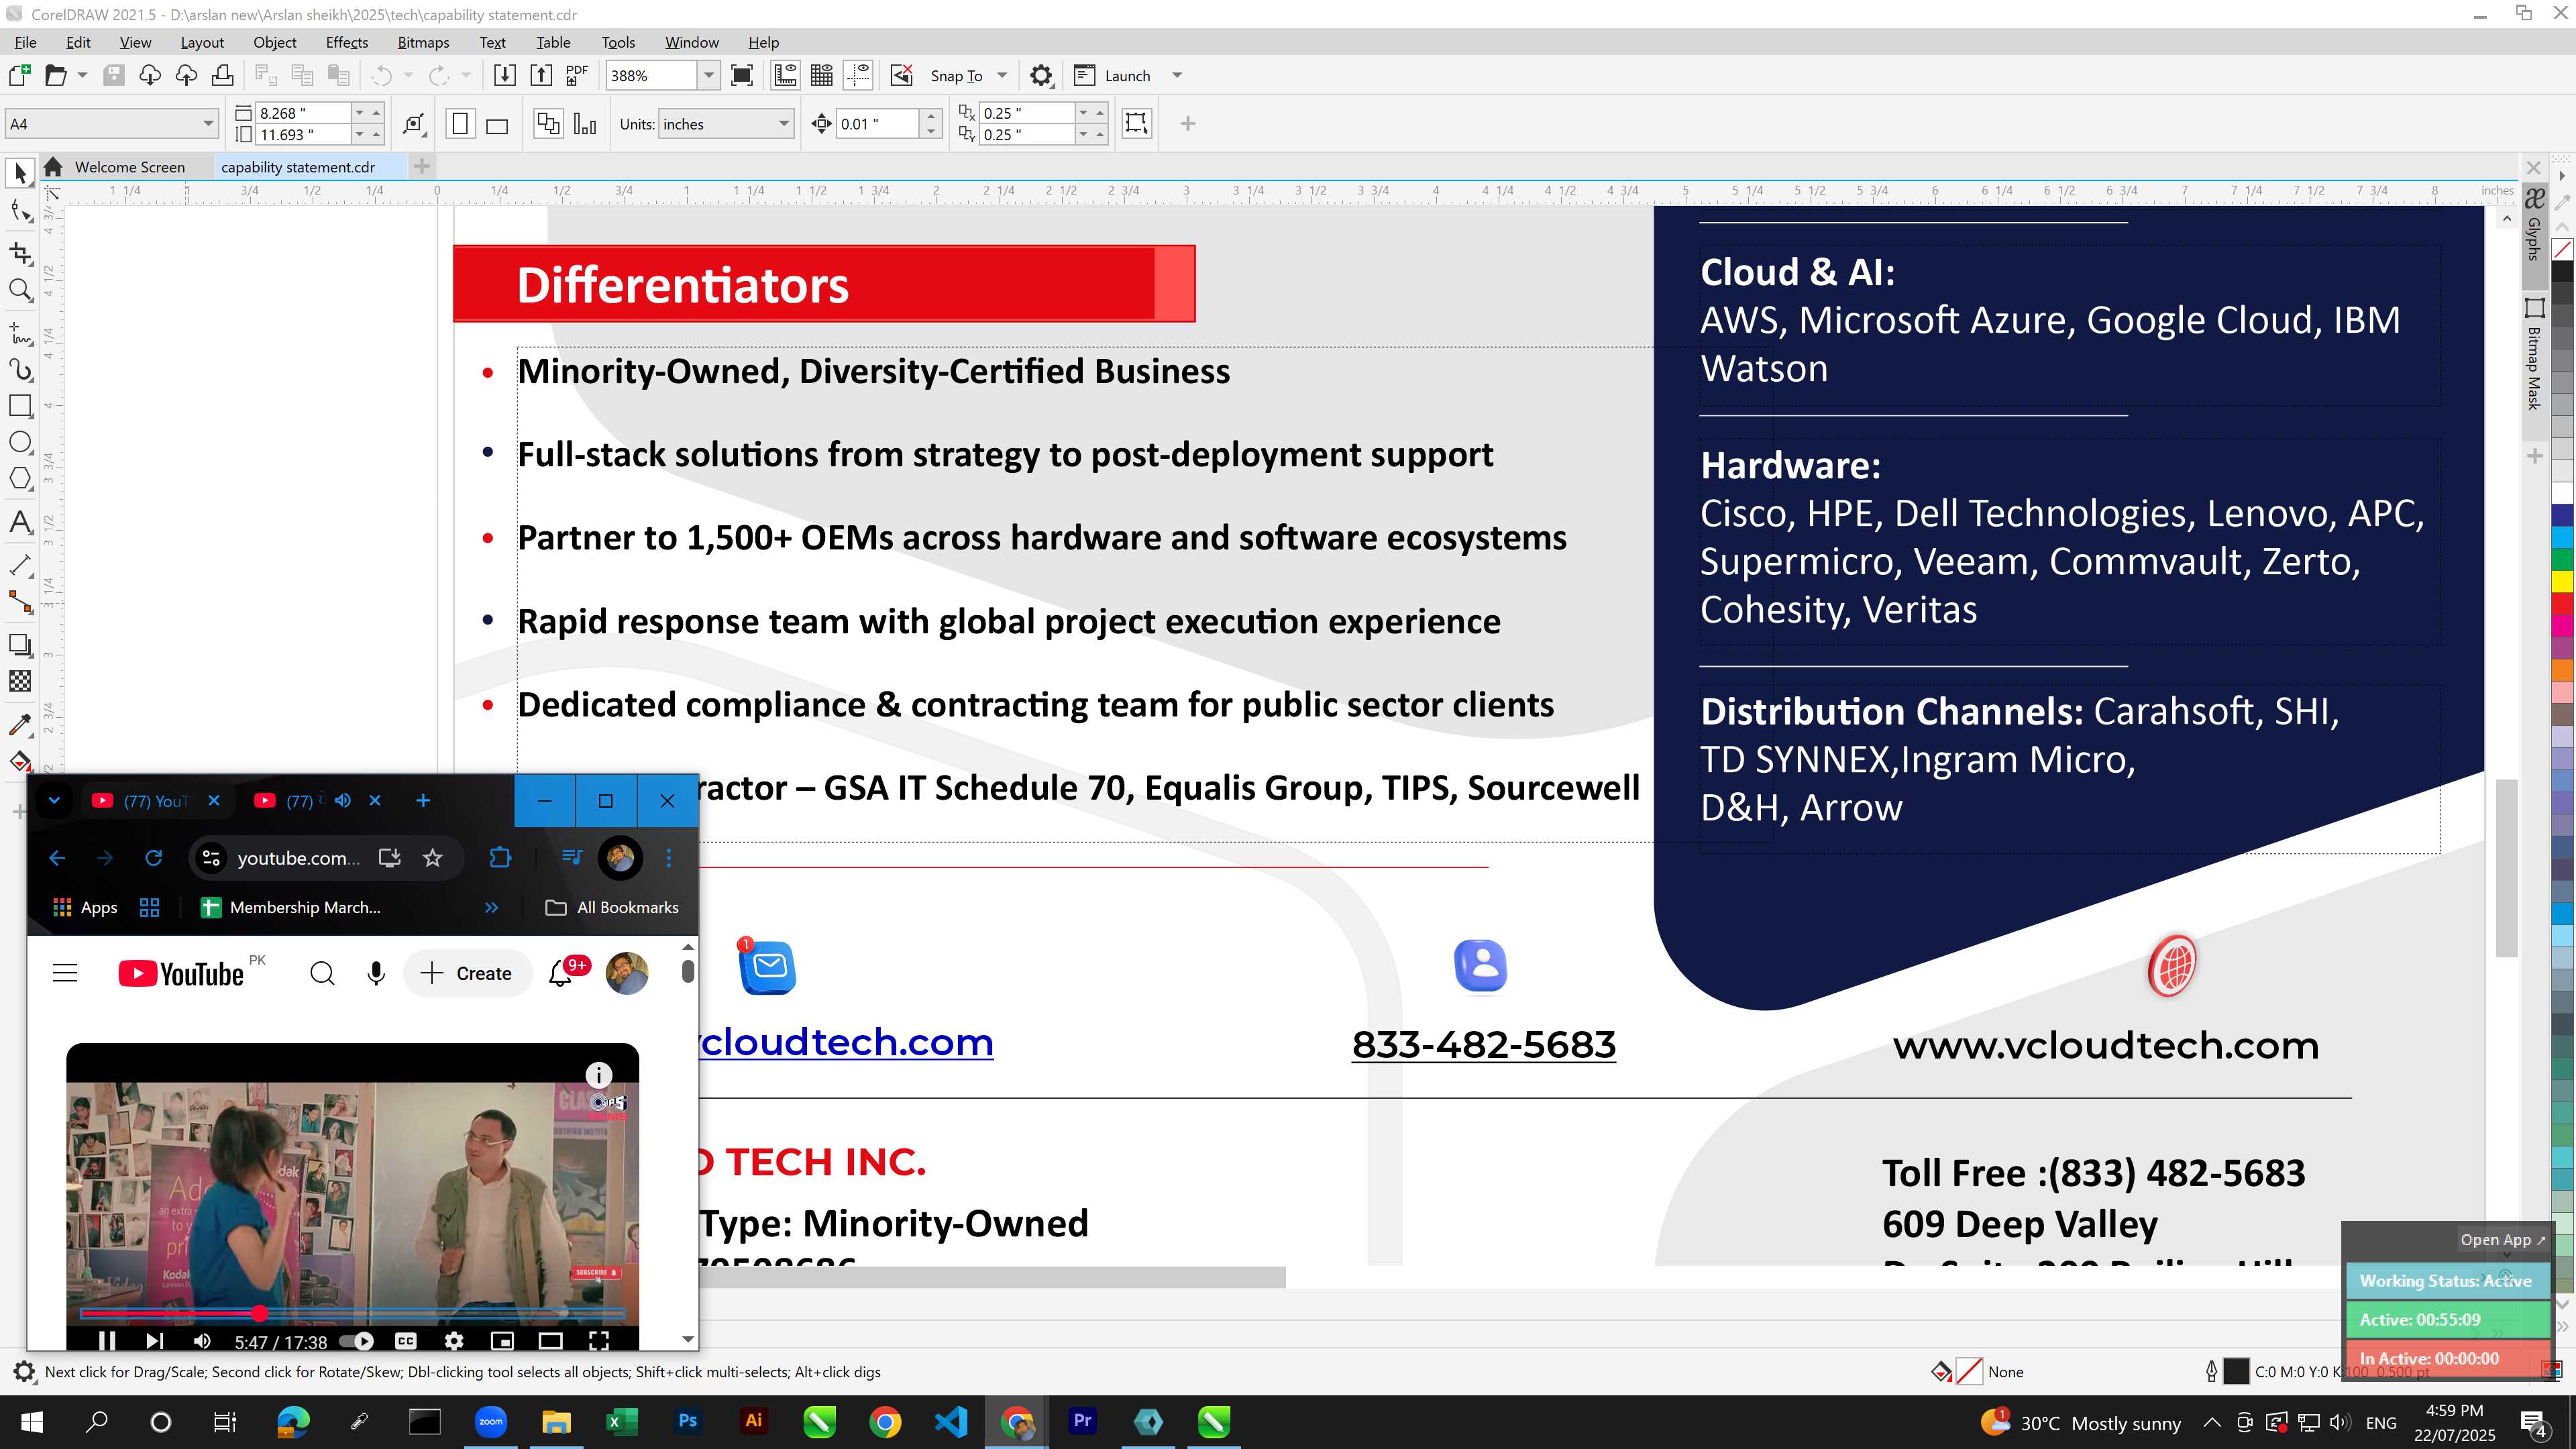Screen dimensions: 2576x1449
Task: Select the Pick tool in CorelDRAW toolbox
Action: tap(20, 173)
